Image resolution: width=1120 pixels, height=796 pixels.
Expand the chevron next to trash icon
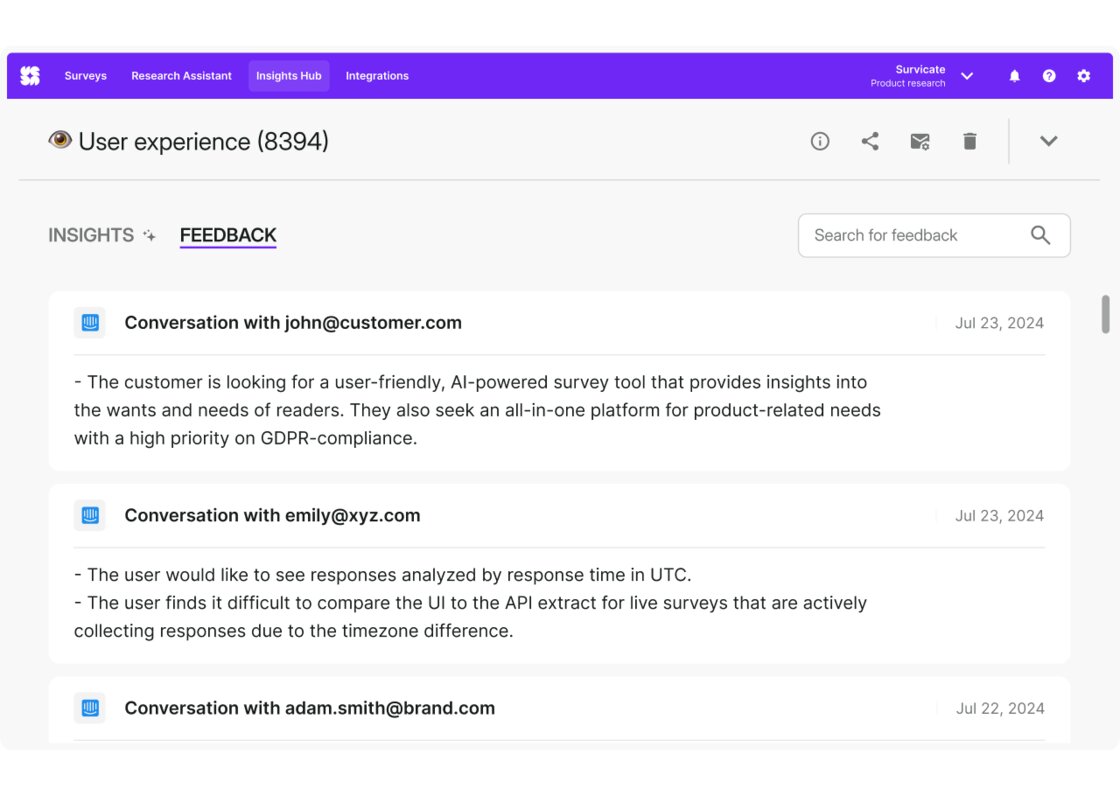1048,141
